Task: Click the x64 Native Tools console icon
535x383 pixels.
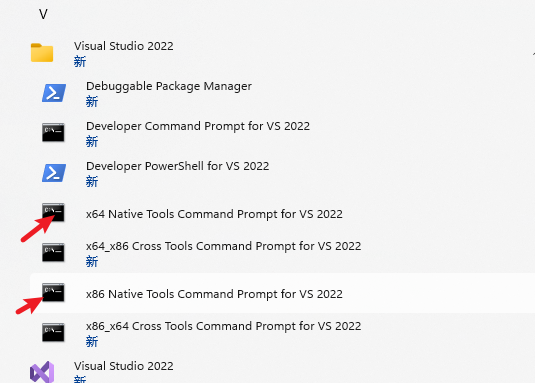Action: pyautogui.click(x=53, y=212)
